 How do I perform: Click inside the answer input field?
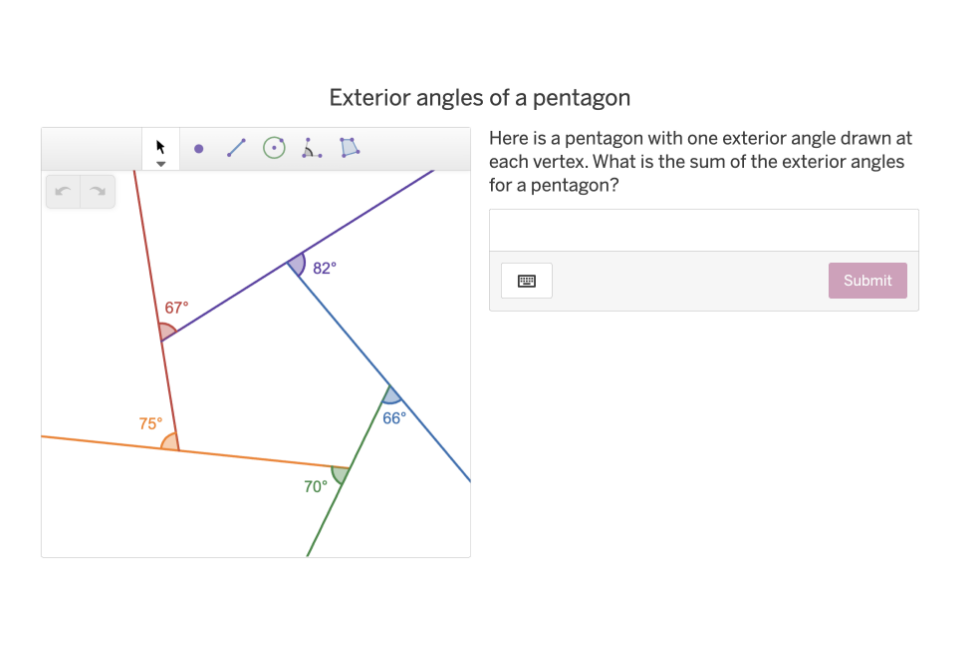(x=703, y=228)
